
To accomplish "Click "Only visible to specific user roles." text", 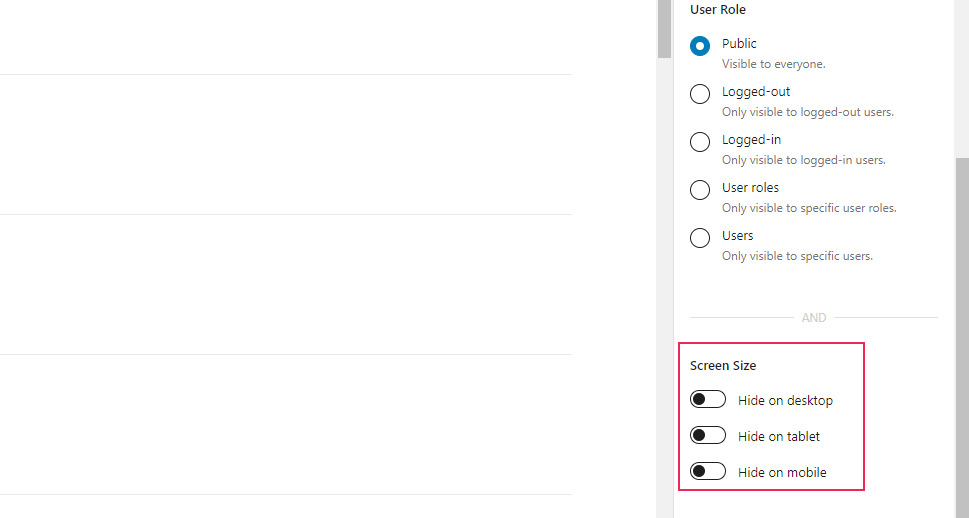I will pos(808,208).
